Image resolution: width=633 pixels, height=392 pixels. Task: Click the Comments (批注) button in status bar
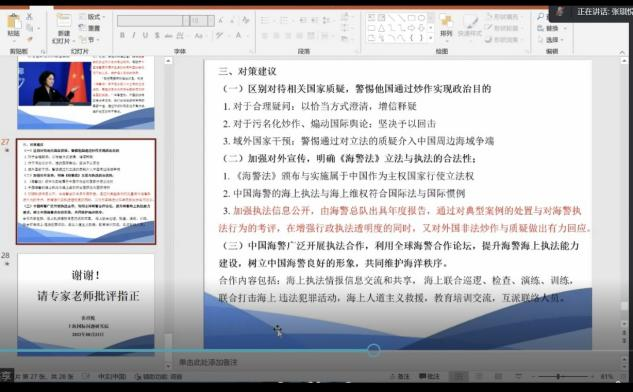pos(429,376)
